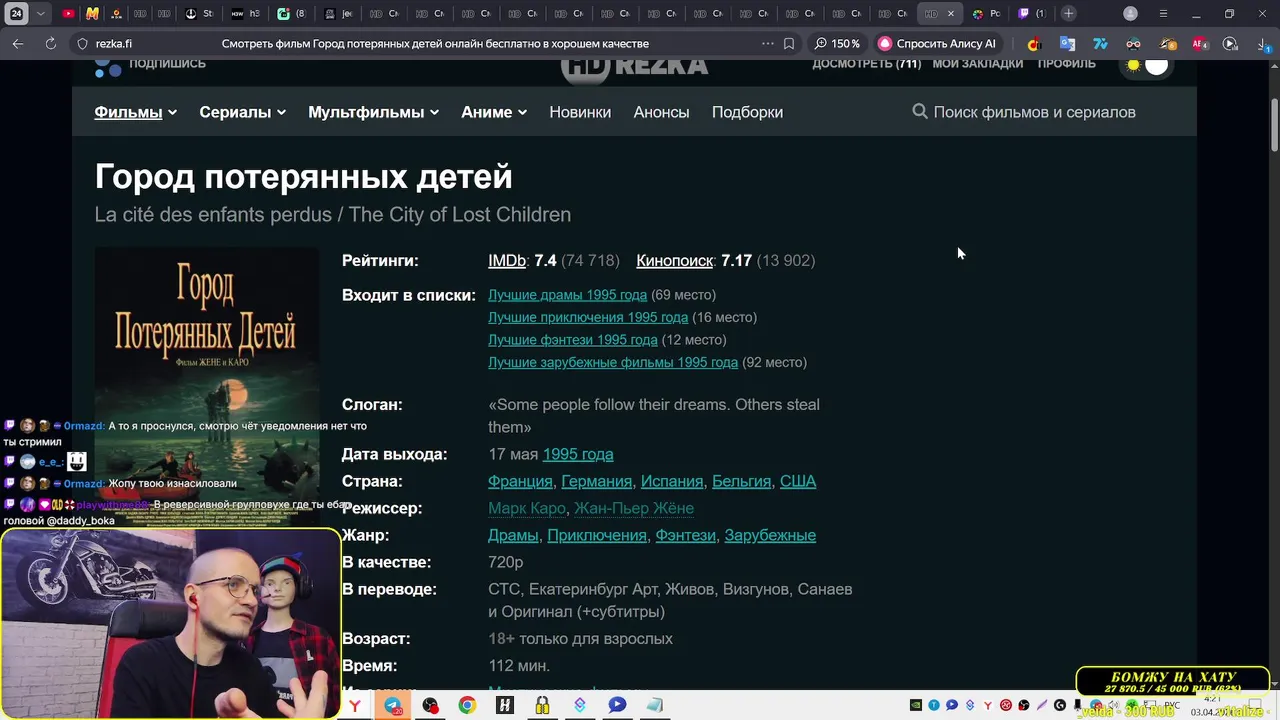Open Лучшие приключения 1995 года list
Image resolution: width=1280 pixels, height=720 pixels.
[x=588, y=317]
